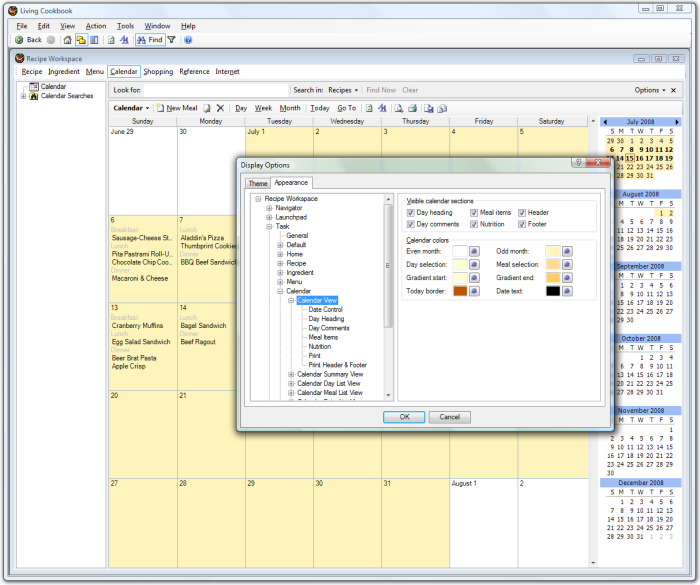Select Day Heading in the options tree
This screenshot has width=700, height=585.
click(326, 319)
